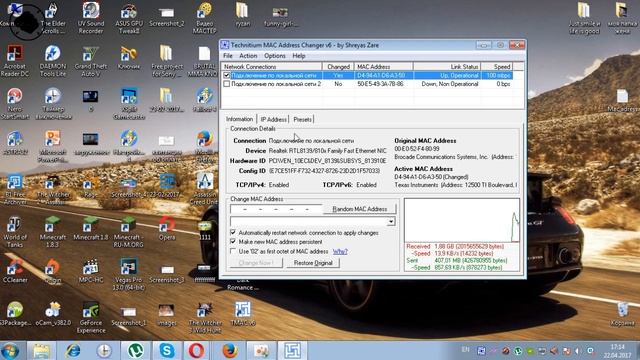Open the Options menu

pyautogui.click(x=275, y=56)
